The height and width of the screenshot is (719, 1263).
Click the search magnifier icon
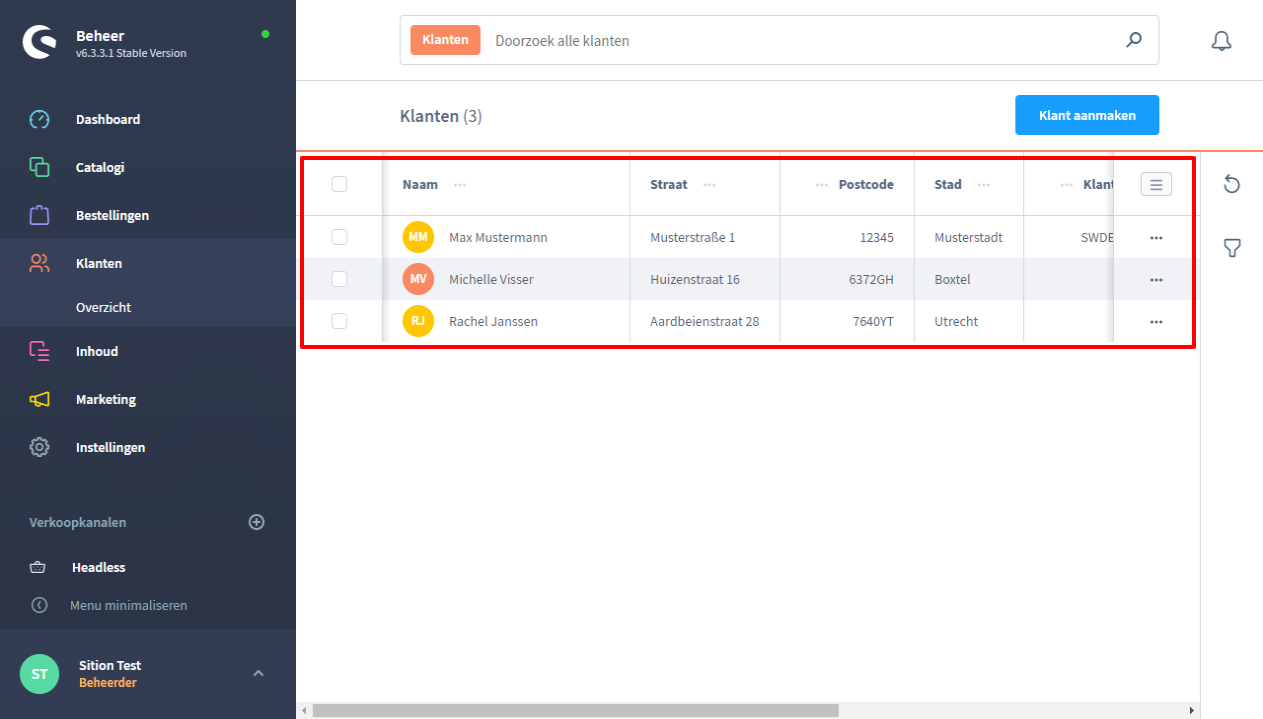coord(1134,40)
